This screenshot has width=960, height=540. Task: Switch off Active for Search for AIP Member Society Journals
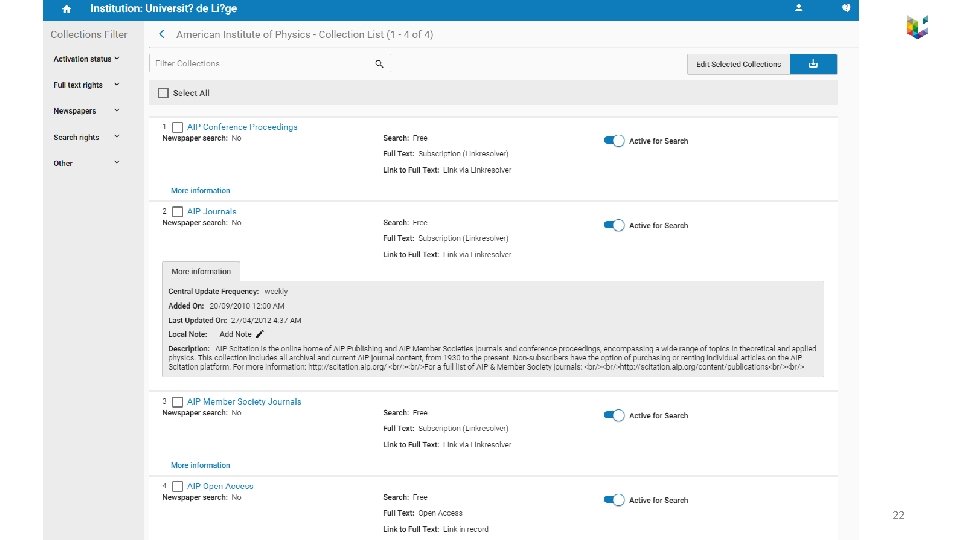pos(614,415)
